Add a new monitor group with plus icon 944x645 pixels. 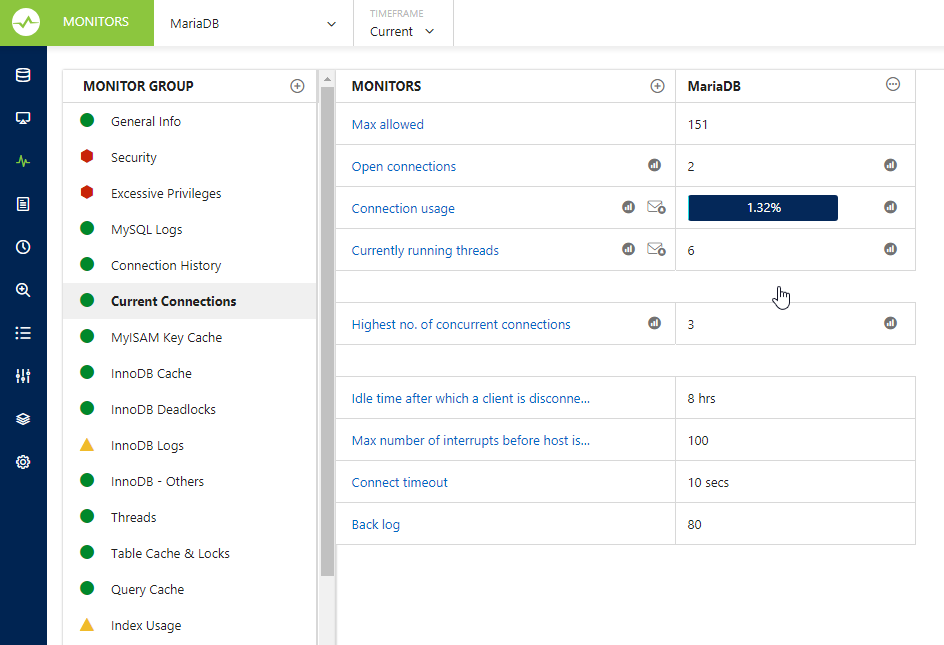tap(297, 86)
